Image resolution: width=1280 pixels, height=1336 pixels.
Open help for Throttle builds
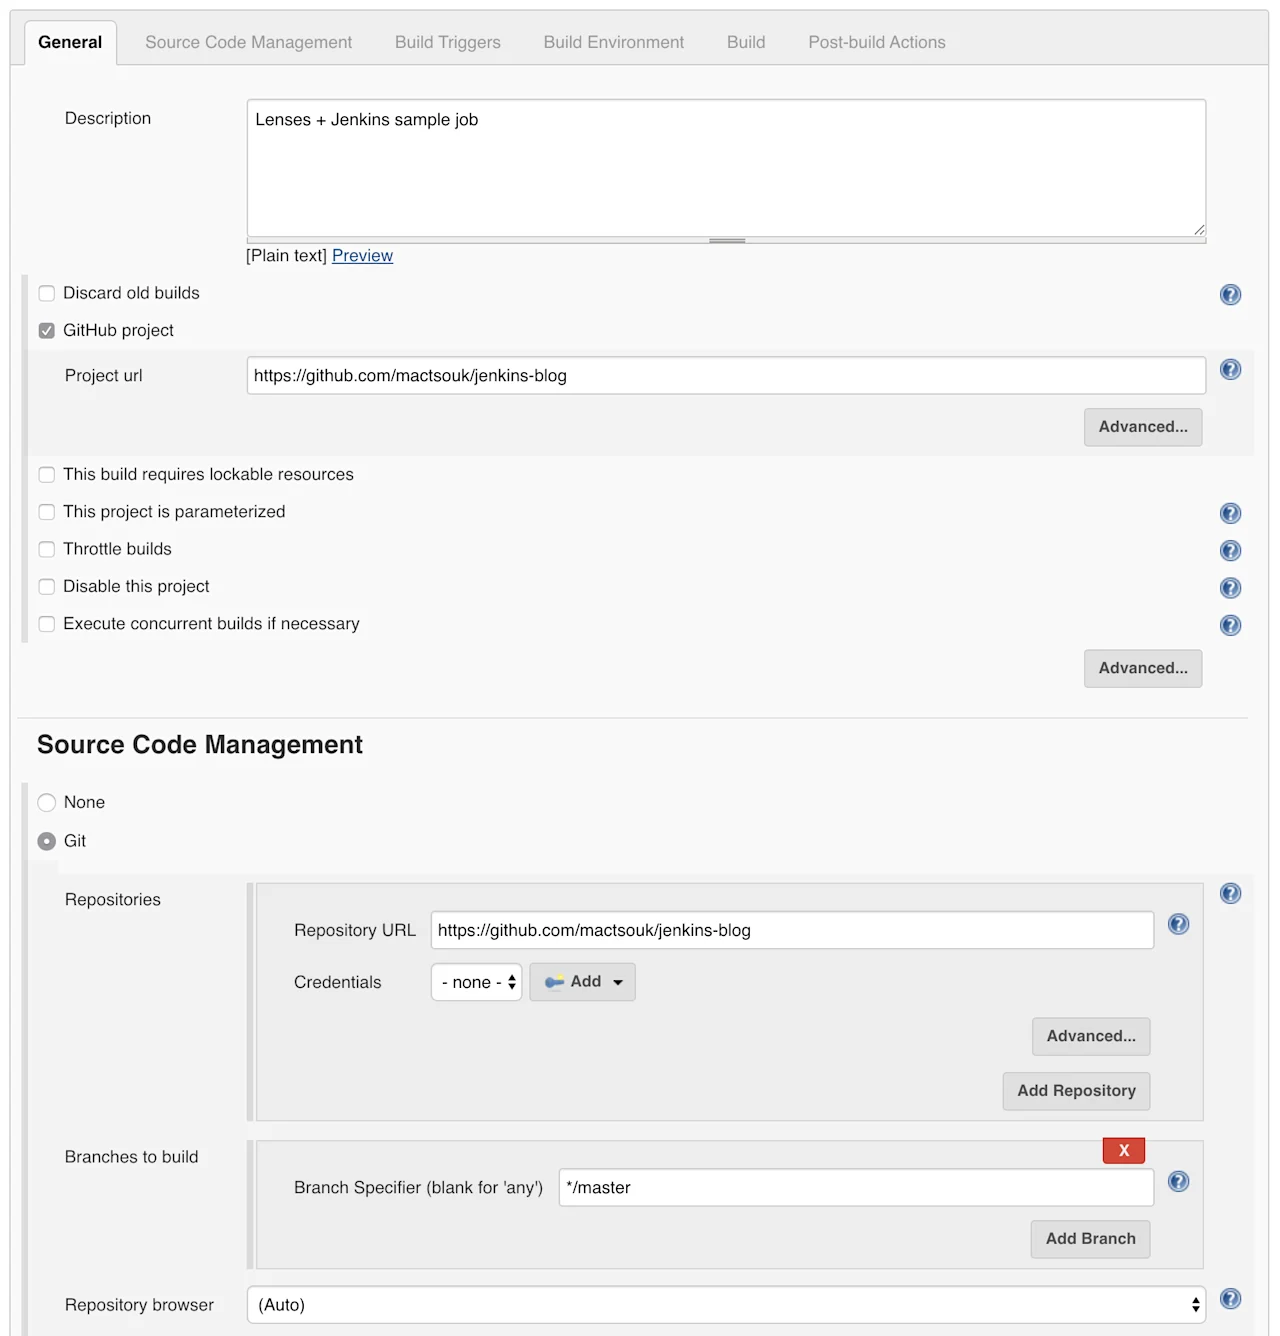click(x=1230, y=550)
